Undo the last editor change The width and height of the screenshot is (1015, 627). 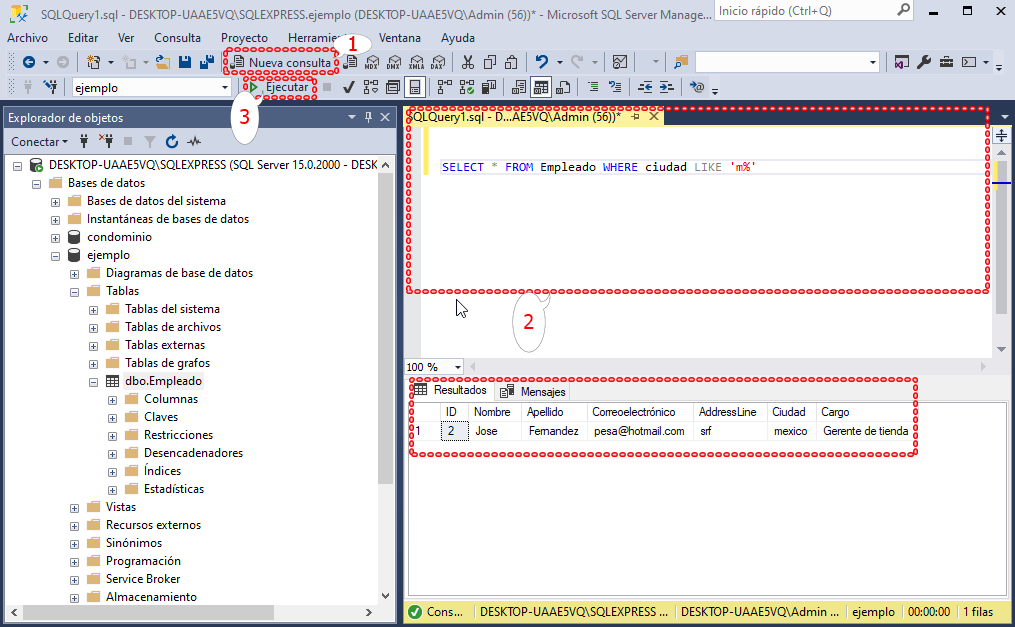point(542,62)
